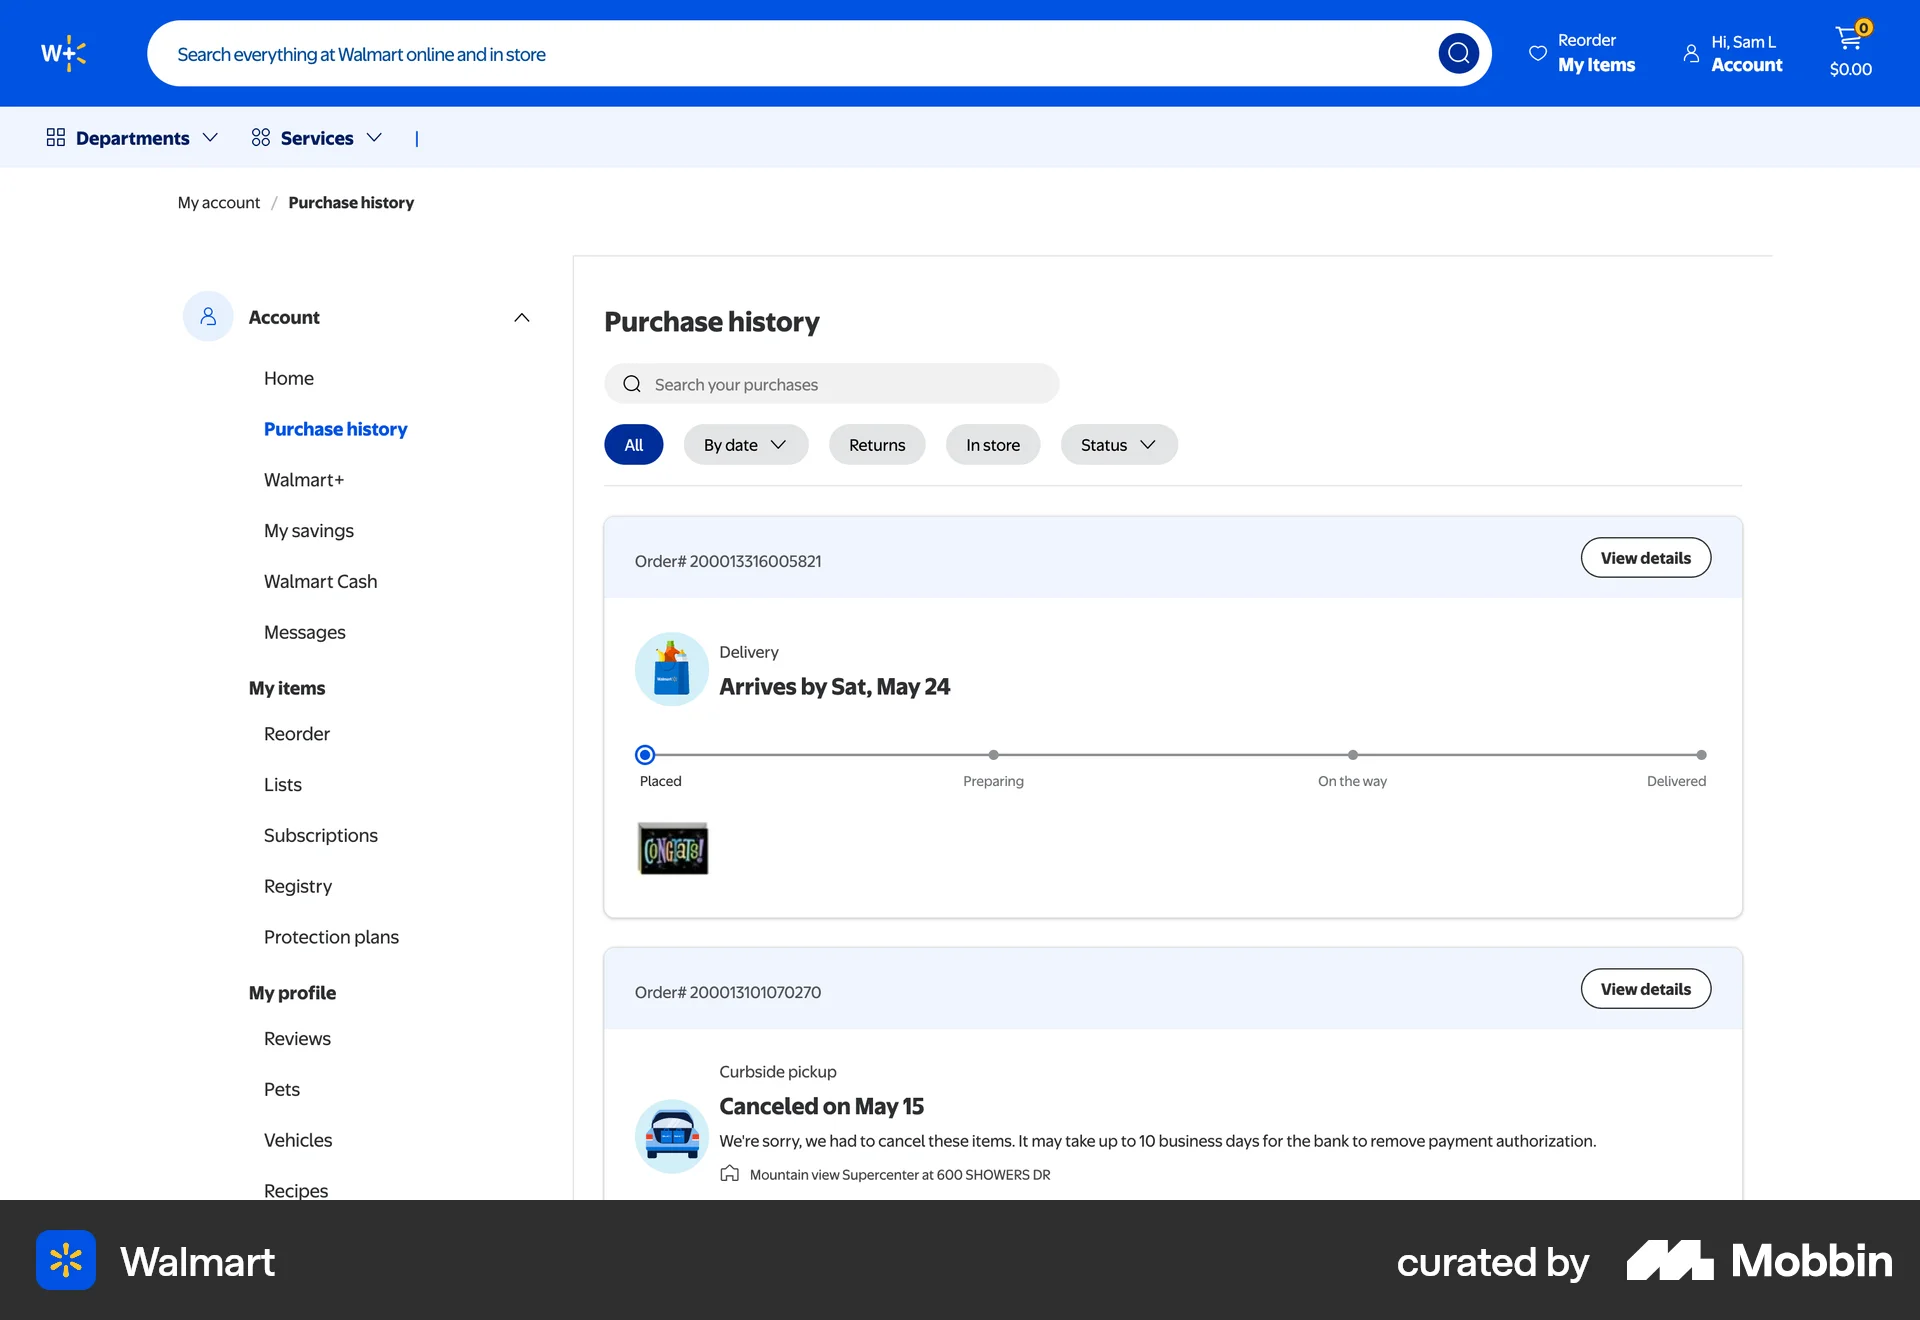Click the Walmart logo in the header
This screenshot has width=1920, height=1320.
(63, 52)
